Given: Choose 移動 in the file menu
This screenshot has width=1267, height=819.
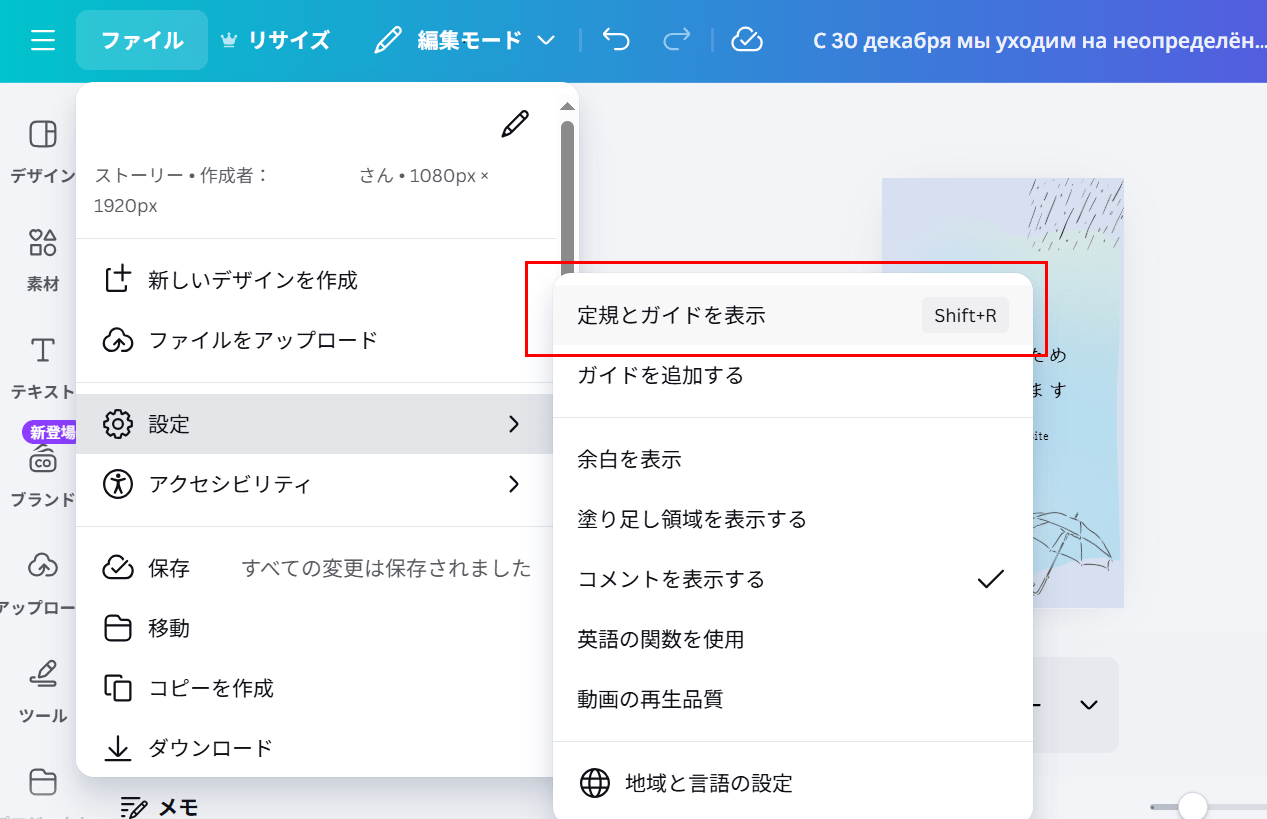Looking at the screenshot, I should coord(314,628).
